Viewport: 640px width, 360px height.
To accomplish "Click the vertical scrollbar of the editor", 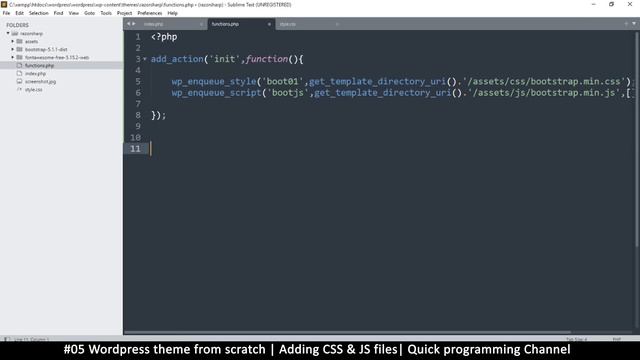I will click(637, 139).
